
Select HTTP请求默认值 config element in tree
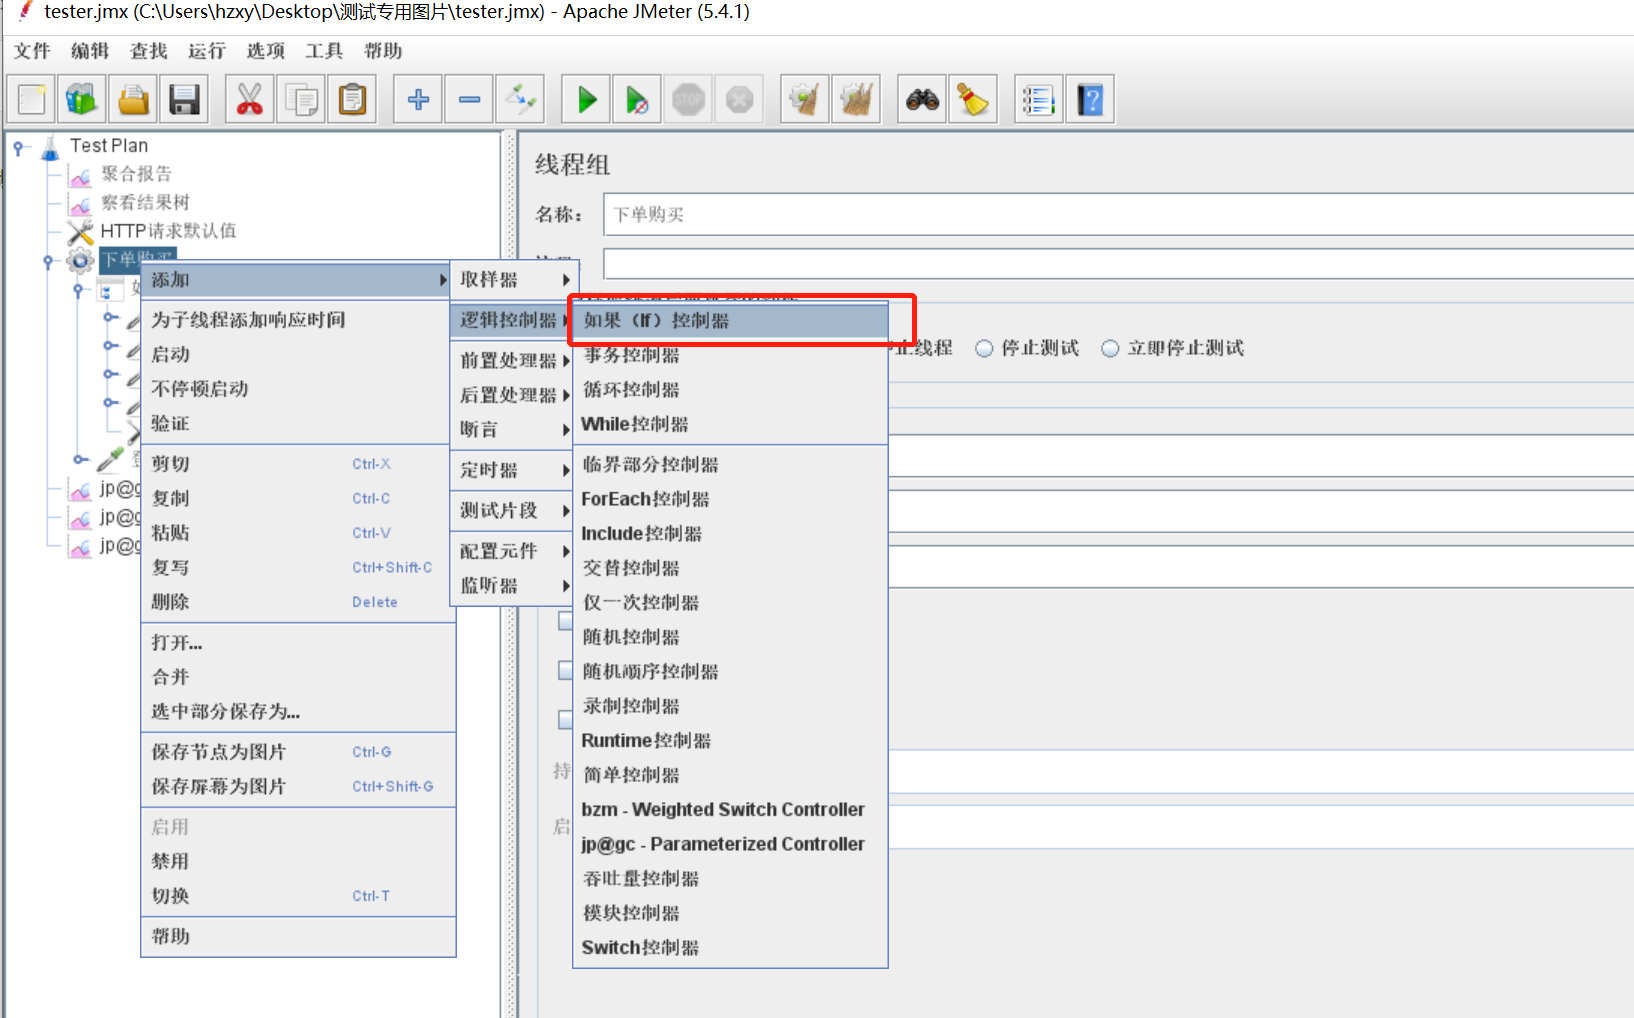click(168, 231)
